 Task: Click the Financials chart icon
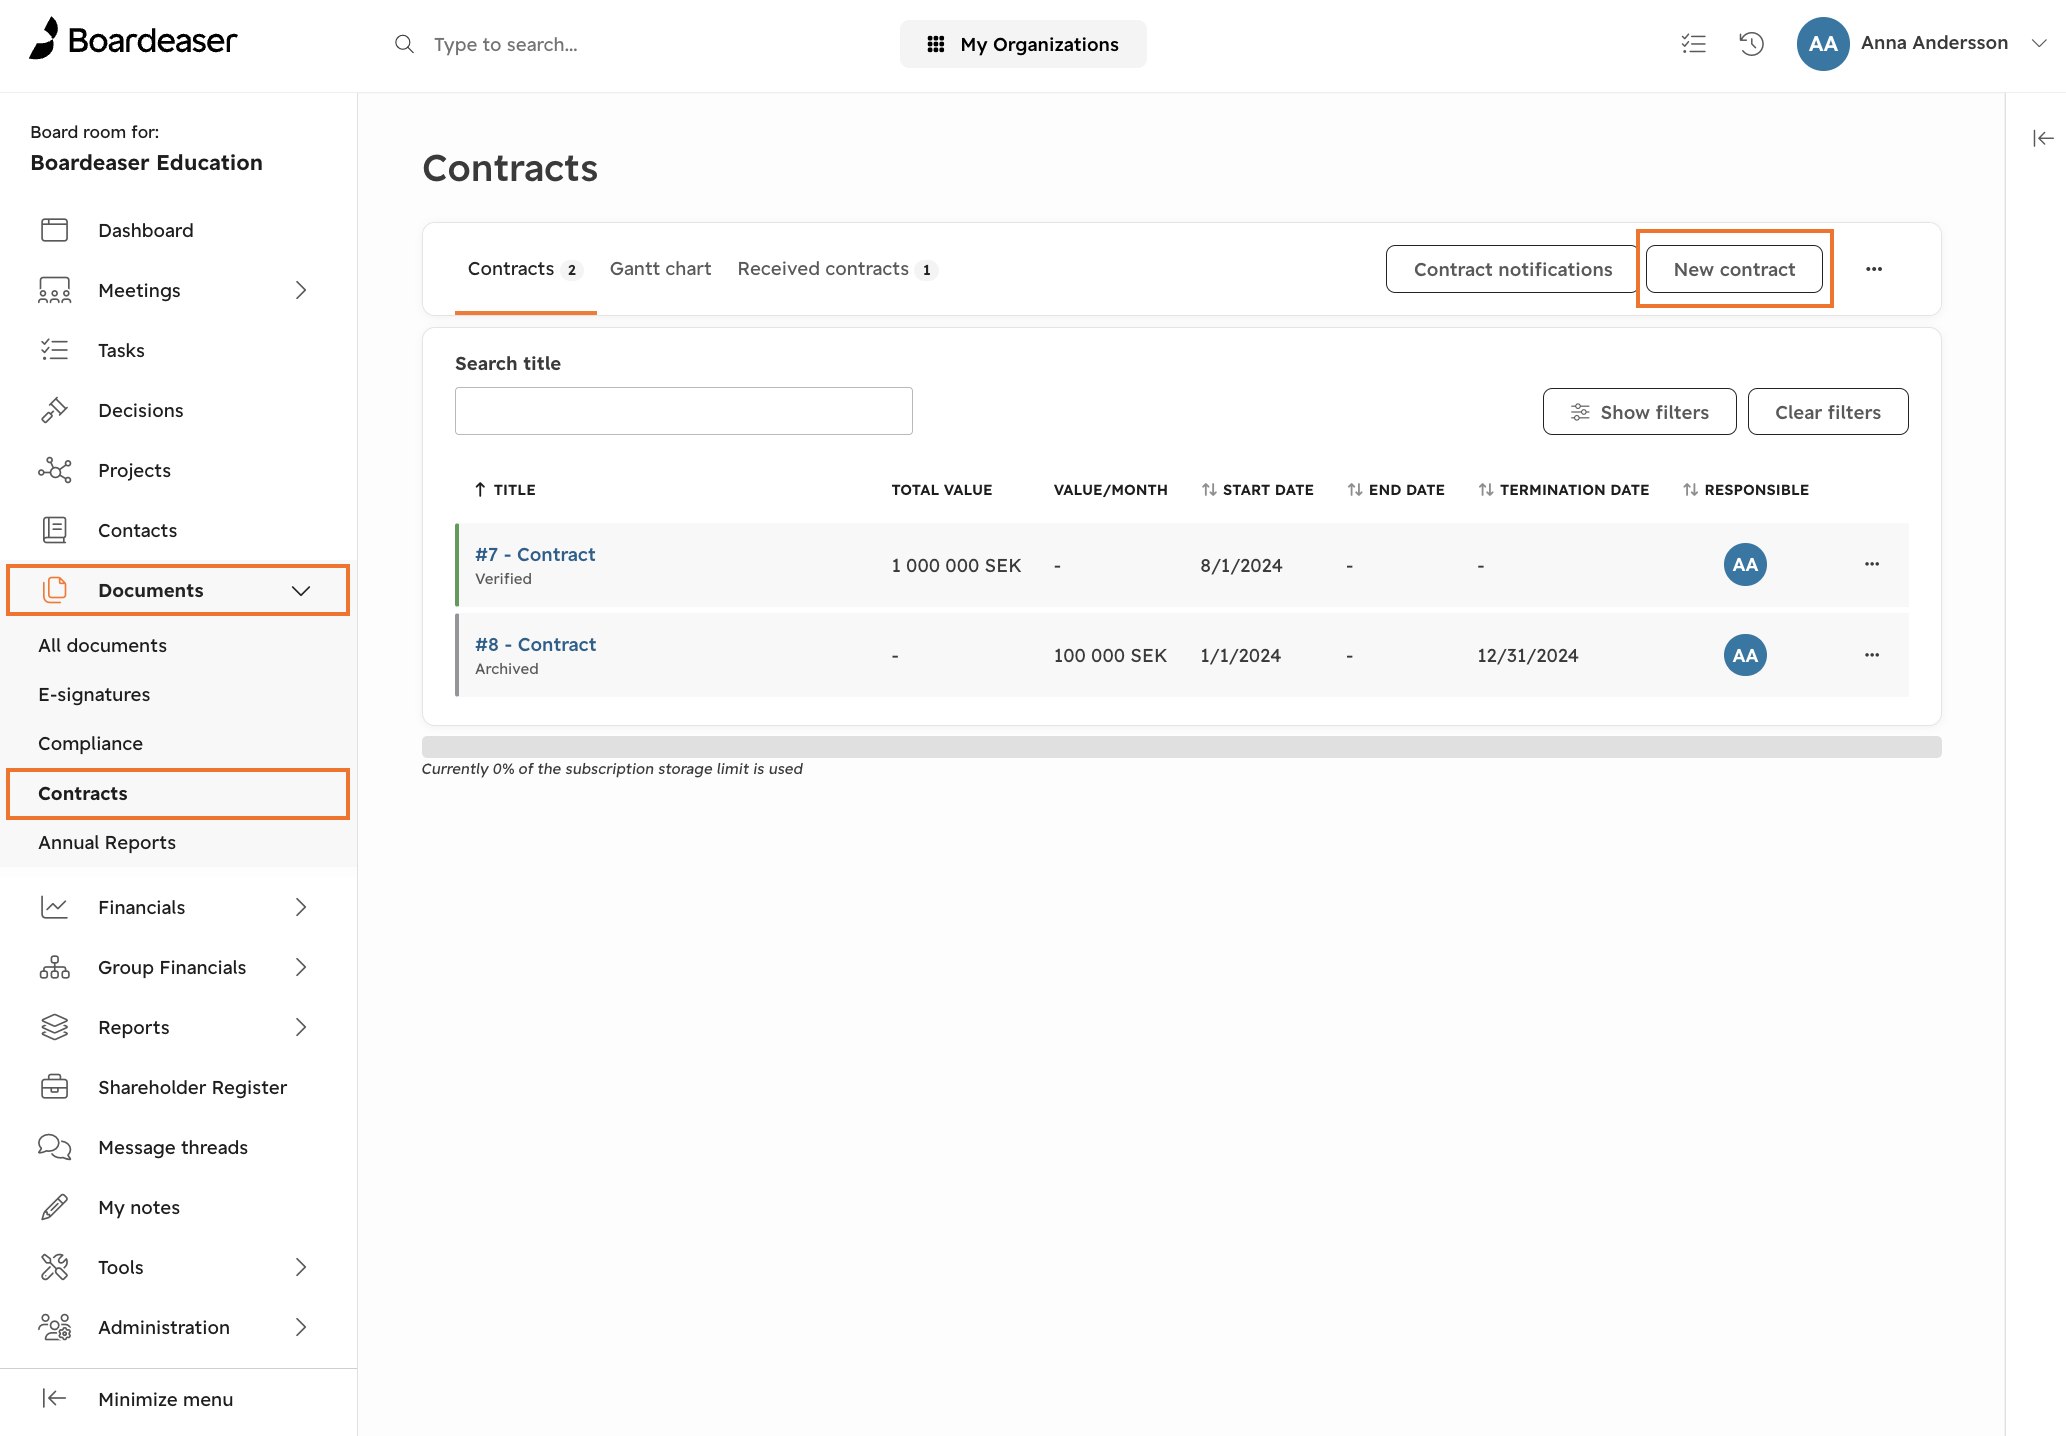54,907
